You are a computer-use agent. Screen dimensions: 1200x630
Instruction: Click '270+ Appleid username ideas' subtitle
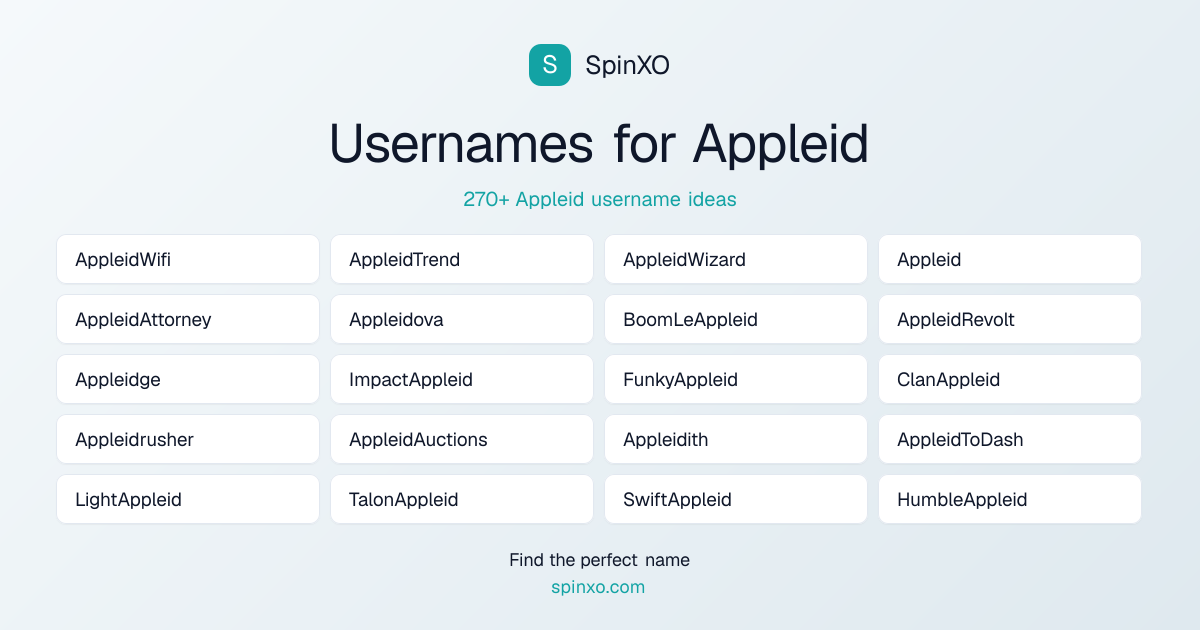pyautogui.click(x=600, y=199)
